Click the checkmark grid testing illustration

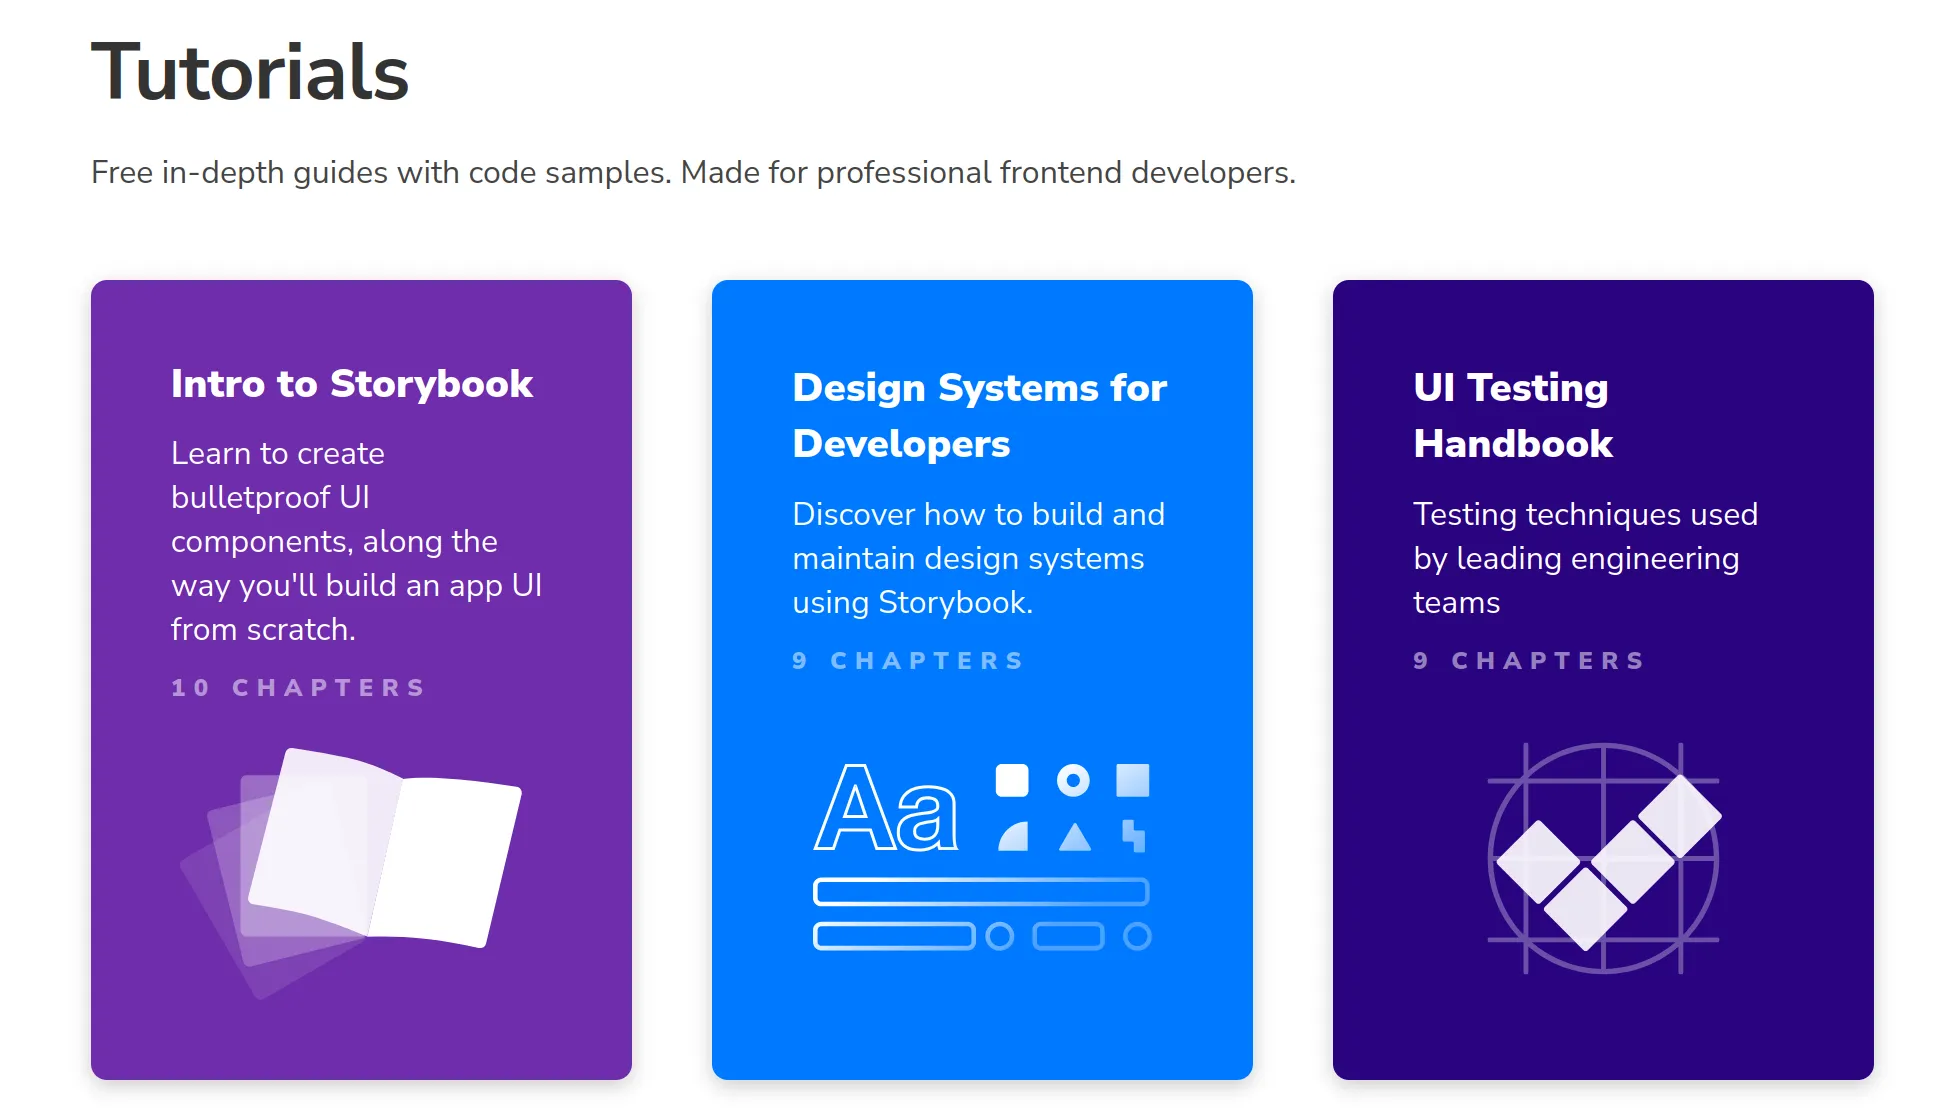(x=1604, y=858)
